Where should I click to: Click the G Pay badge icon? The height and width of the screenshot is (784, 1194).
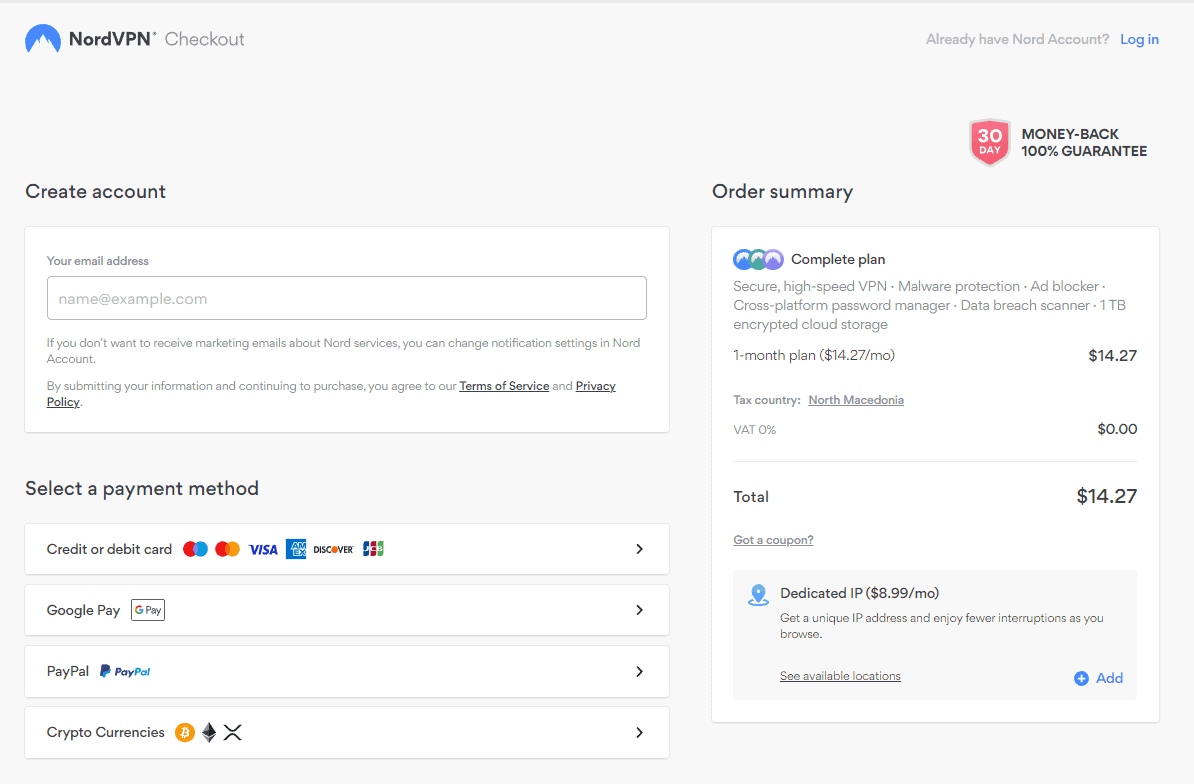coord(148,610)
